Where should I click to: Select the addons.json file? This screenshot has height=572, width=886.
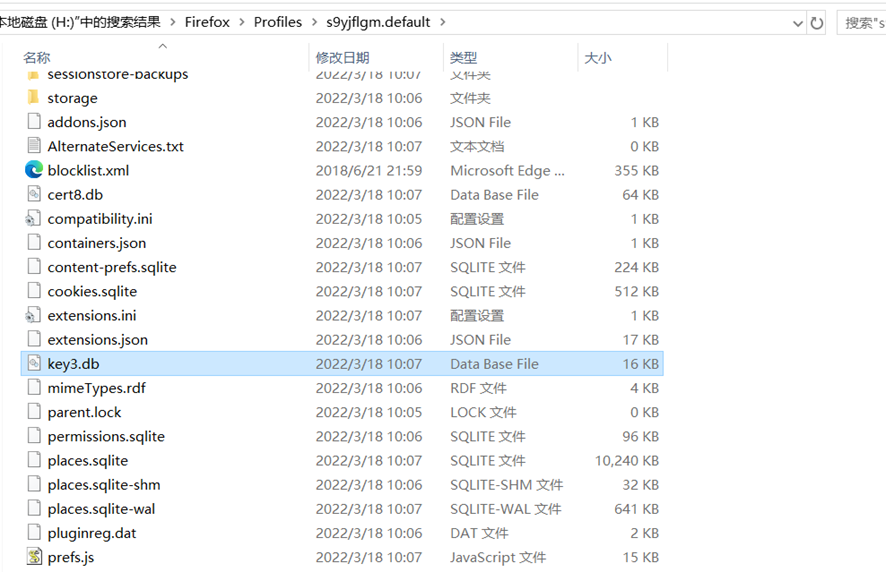(x=87, y=122)
